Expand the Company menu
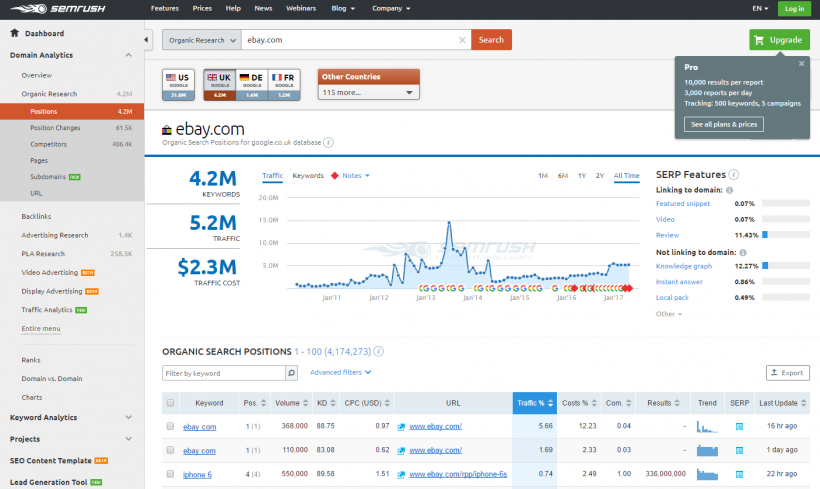Screen dimensions: 820x489 391,8
